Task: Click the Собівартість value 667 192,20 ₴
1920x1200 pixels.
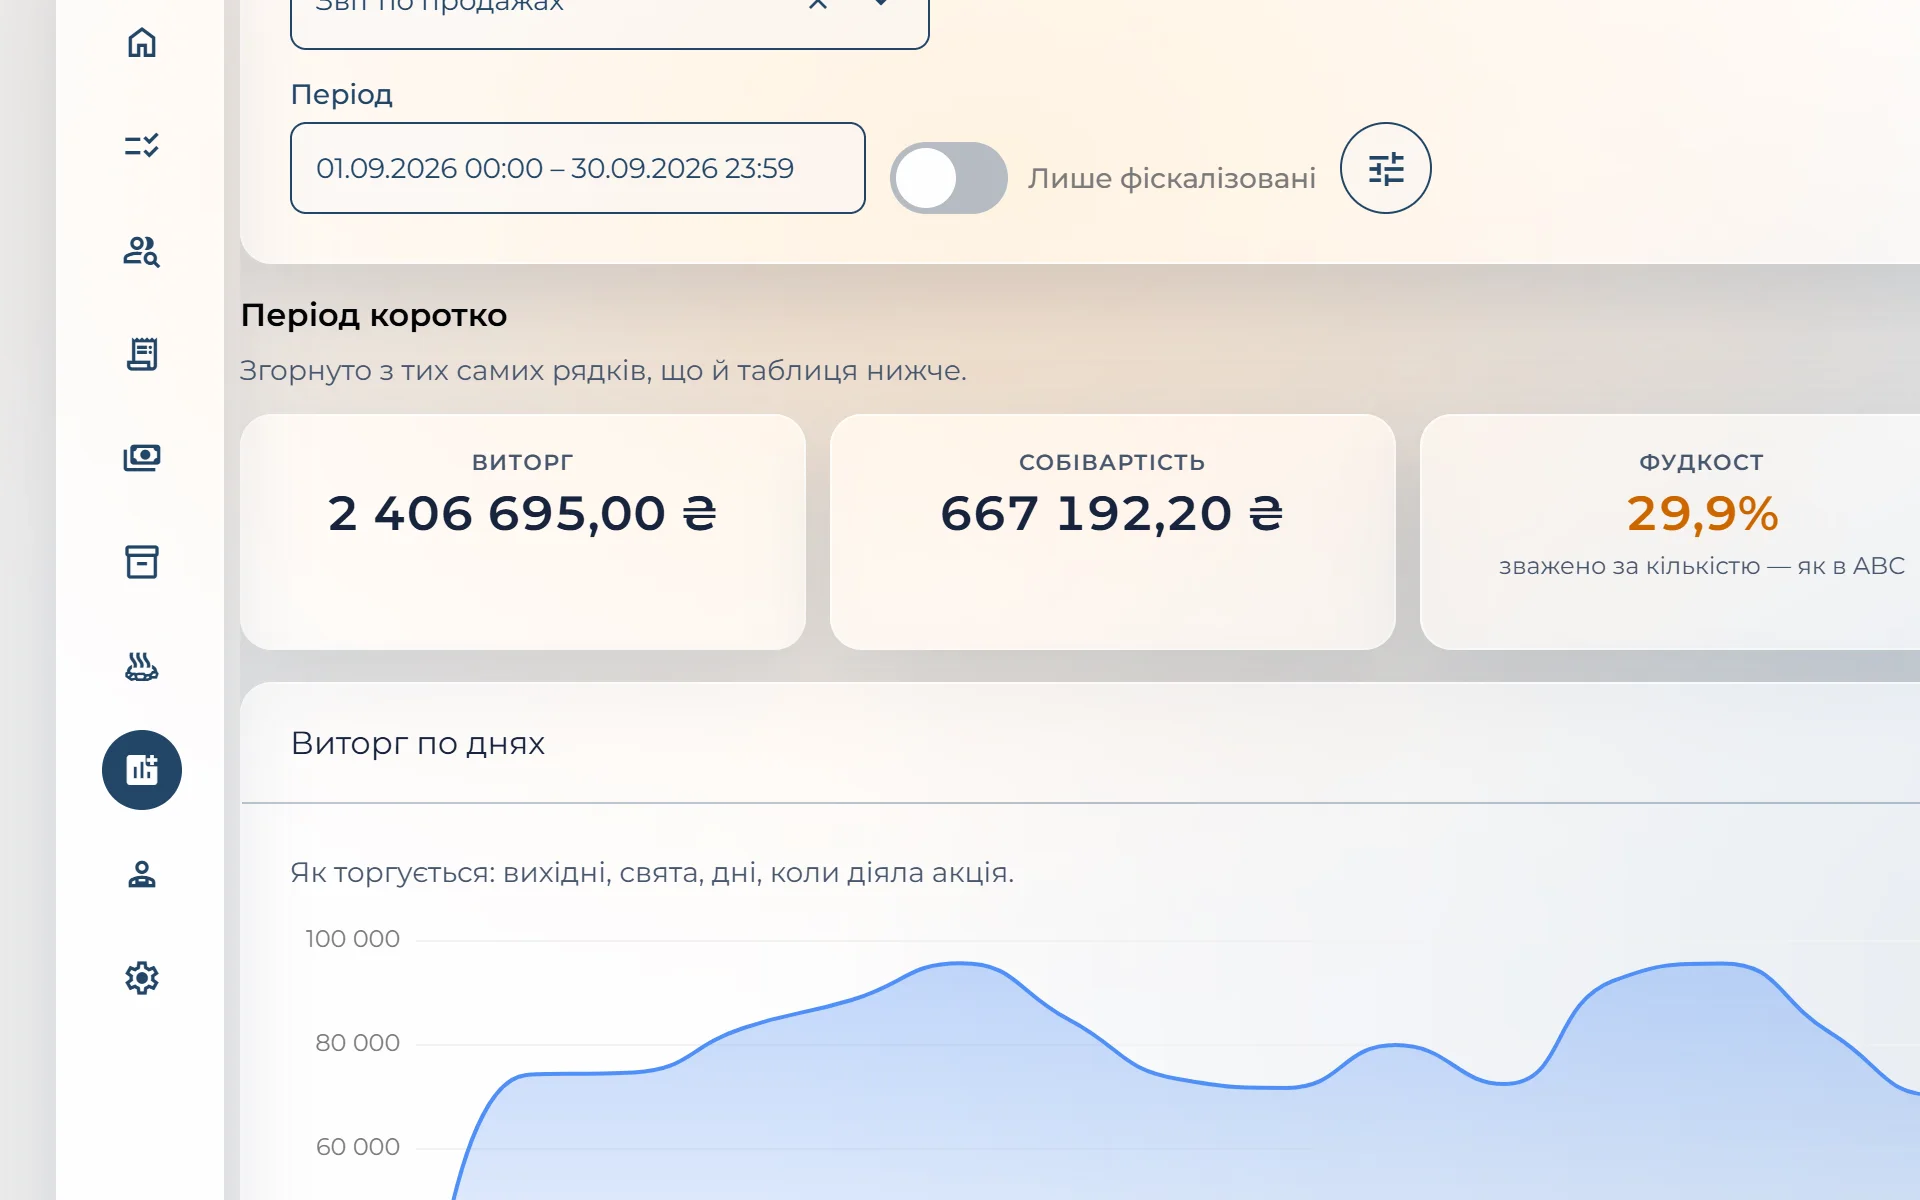Action: coord(1112,514)
